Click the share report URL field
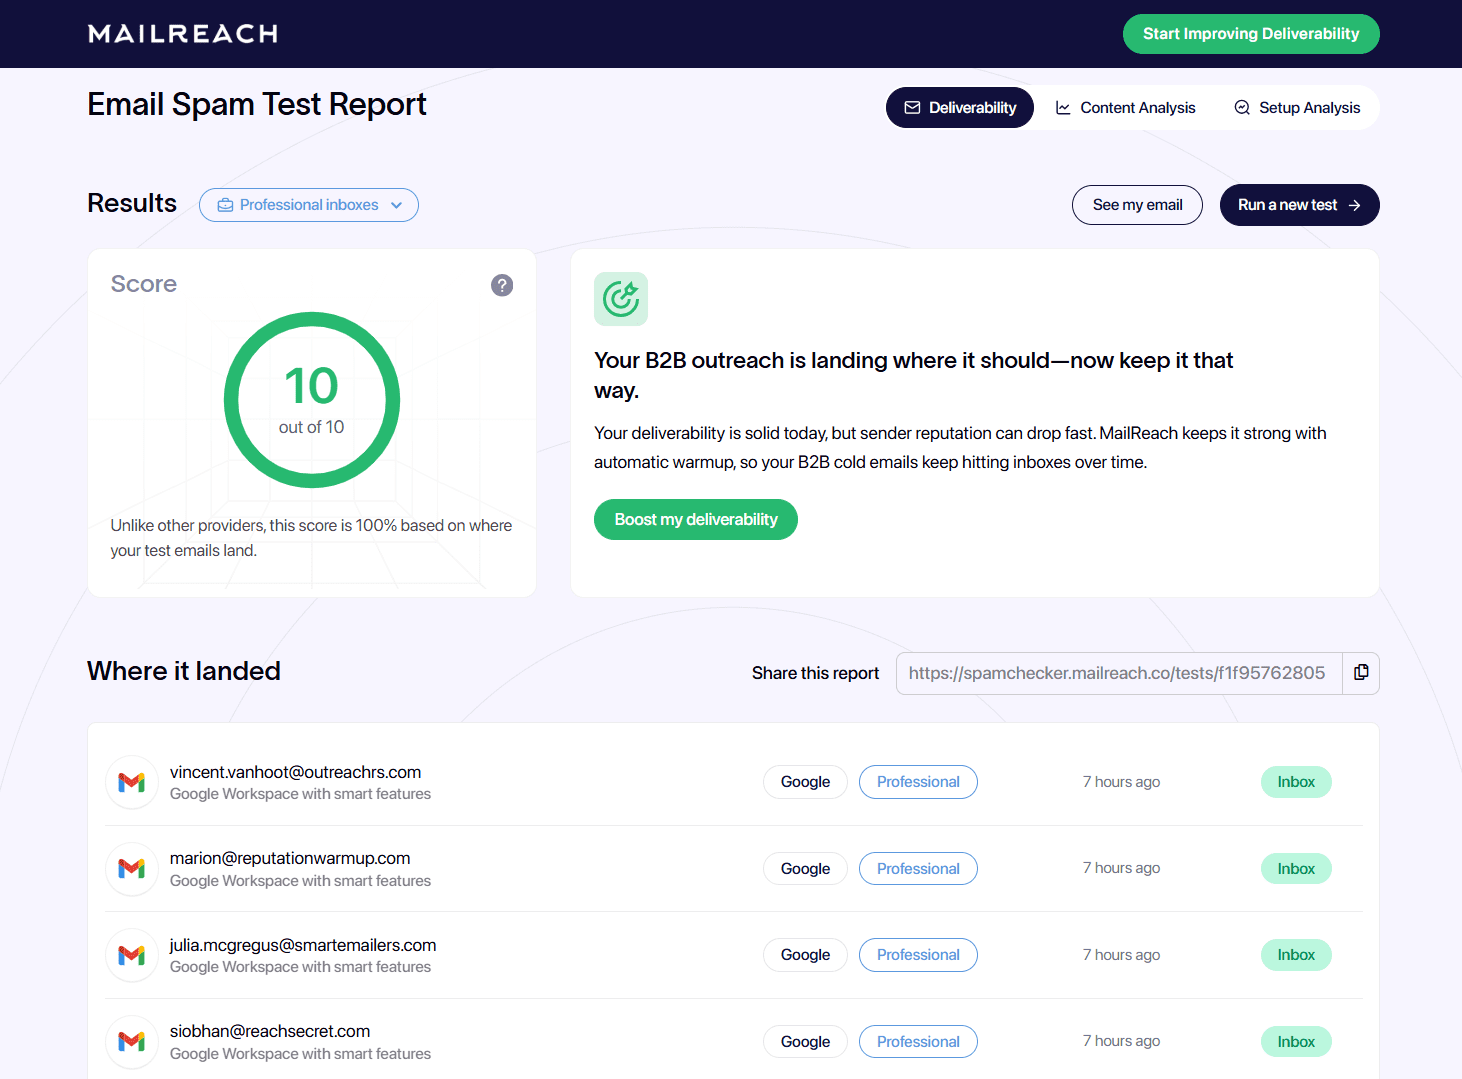The image size is (1462, 1079). (x=1118, y=673)
